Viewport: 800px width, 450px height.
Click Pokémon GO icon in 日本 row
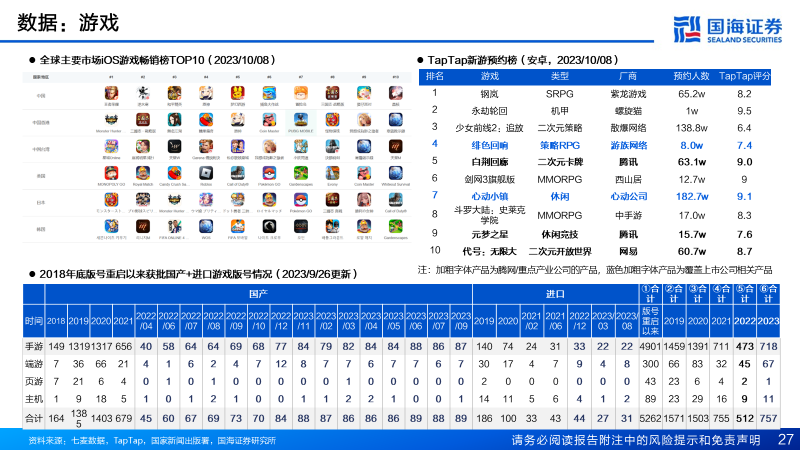pos(301,200)
